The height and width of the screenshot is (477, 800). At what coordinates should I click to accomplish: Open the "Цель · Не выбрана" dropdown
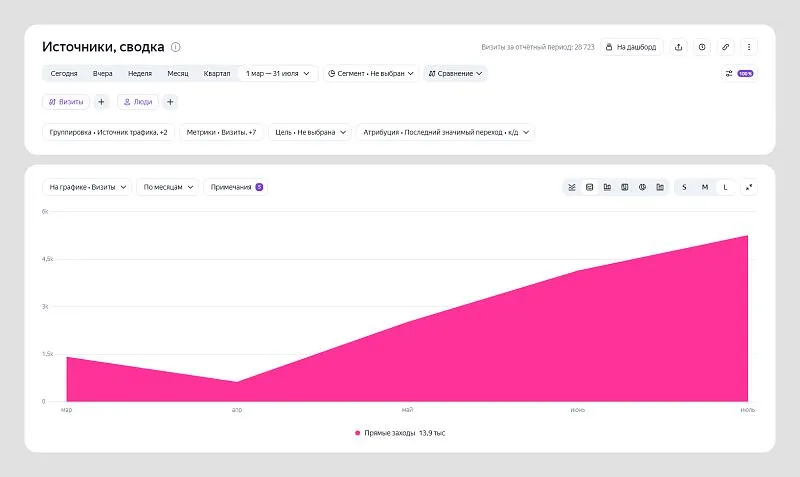[x=310, y=132]
